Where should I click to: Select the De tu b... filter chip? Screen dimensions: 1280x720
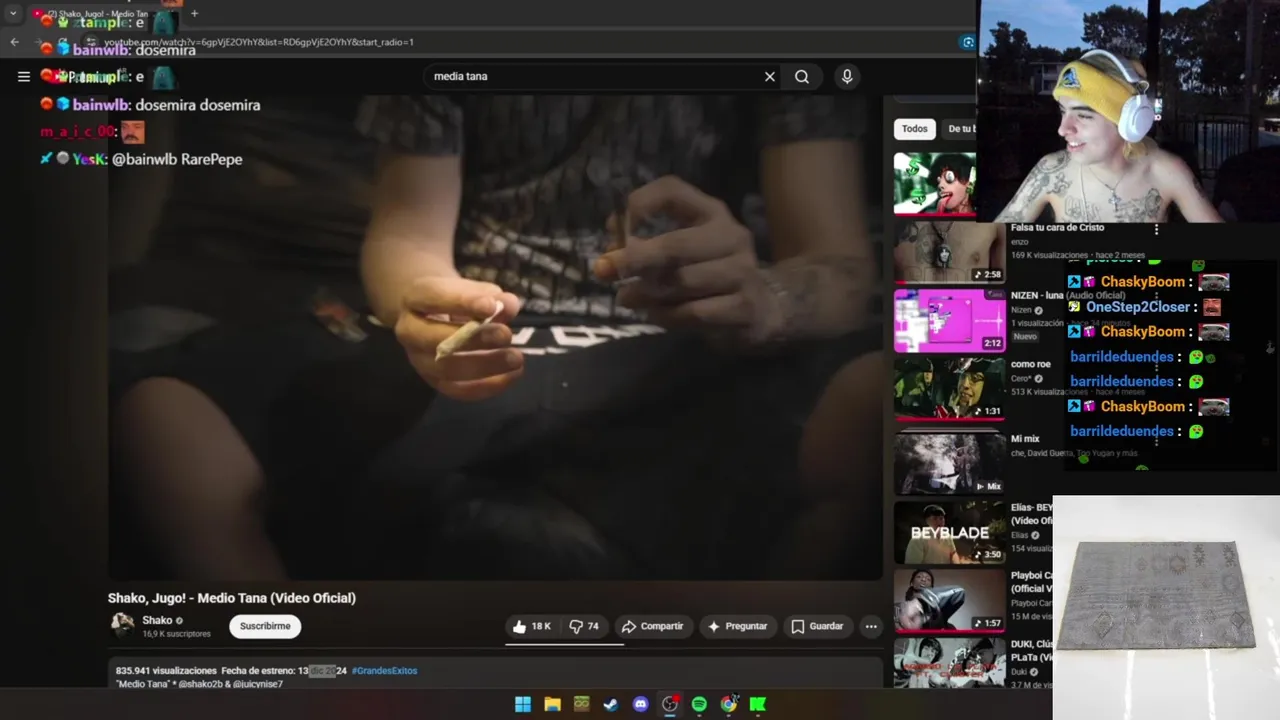pyautogui.click(x=960, y=128)
